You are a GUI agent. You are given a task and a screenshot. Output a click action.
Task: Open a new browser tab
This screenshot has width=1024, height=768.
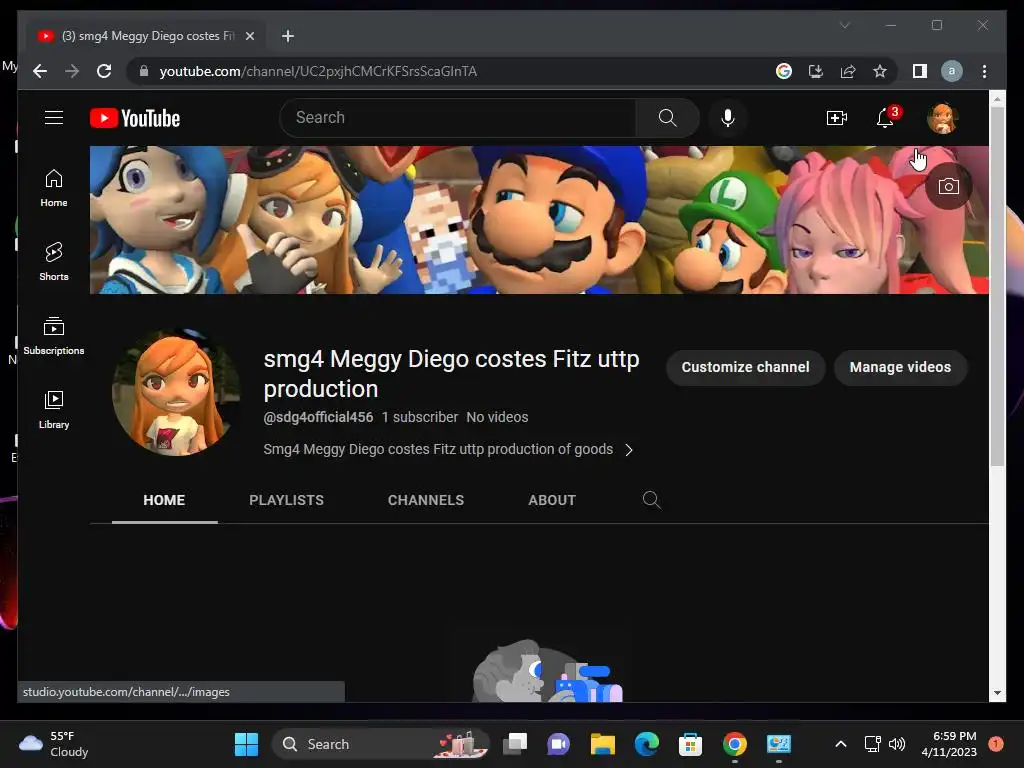tap(287, 36)
